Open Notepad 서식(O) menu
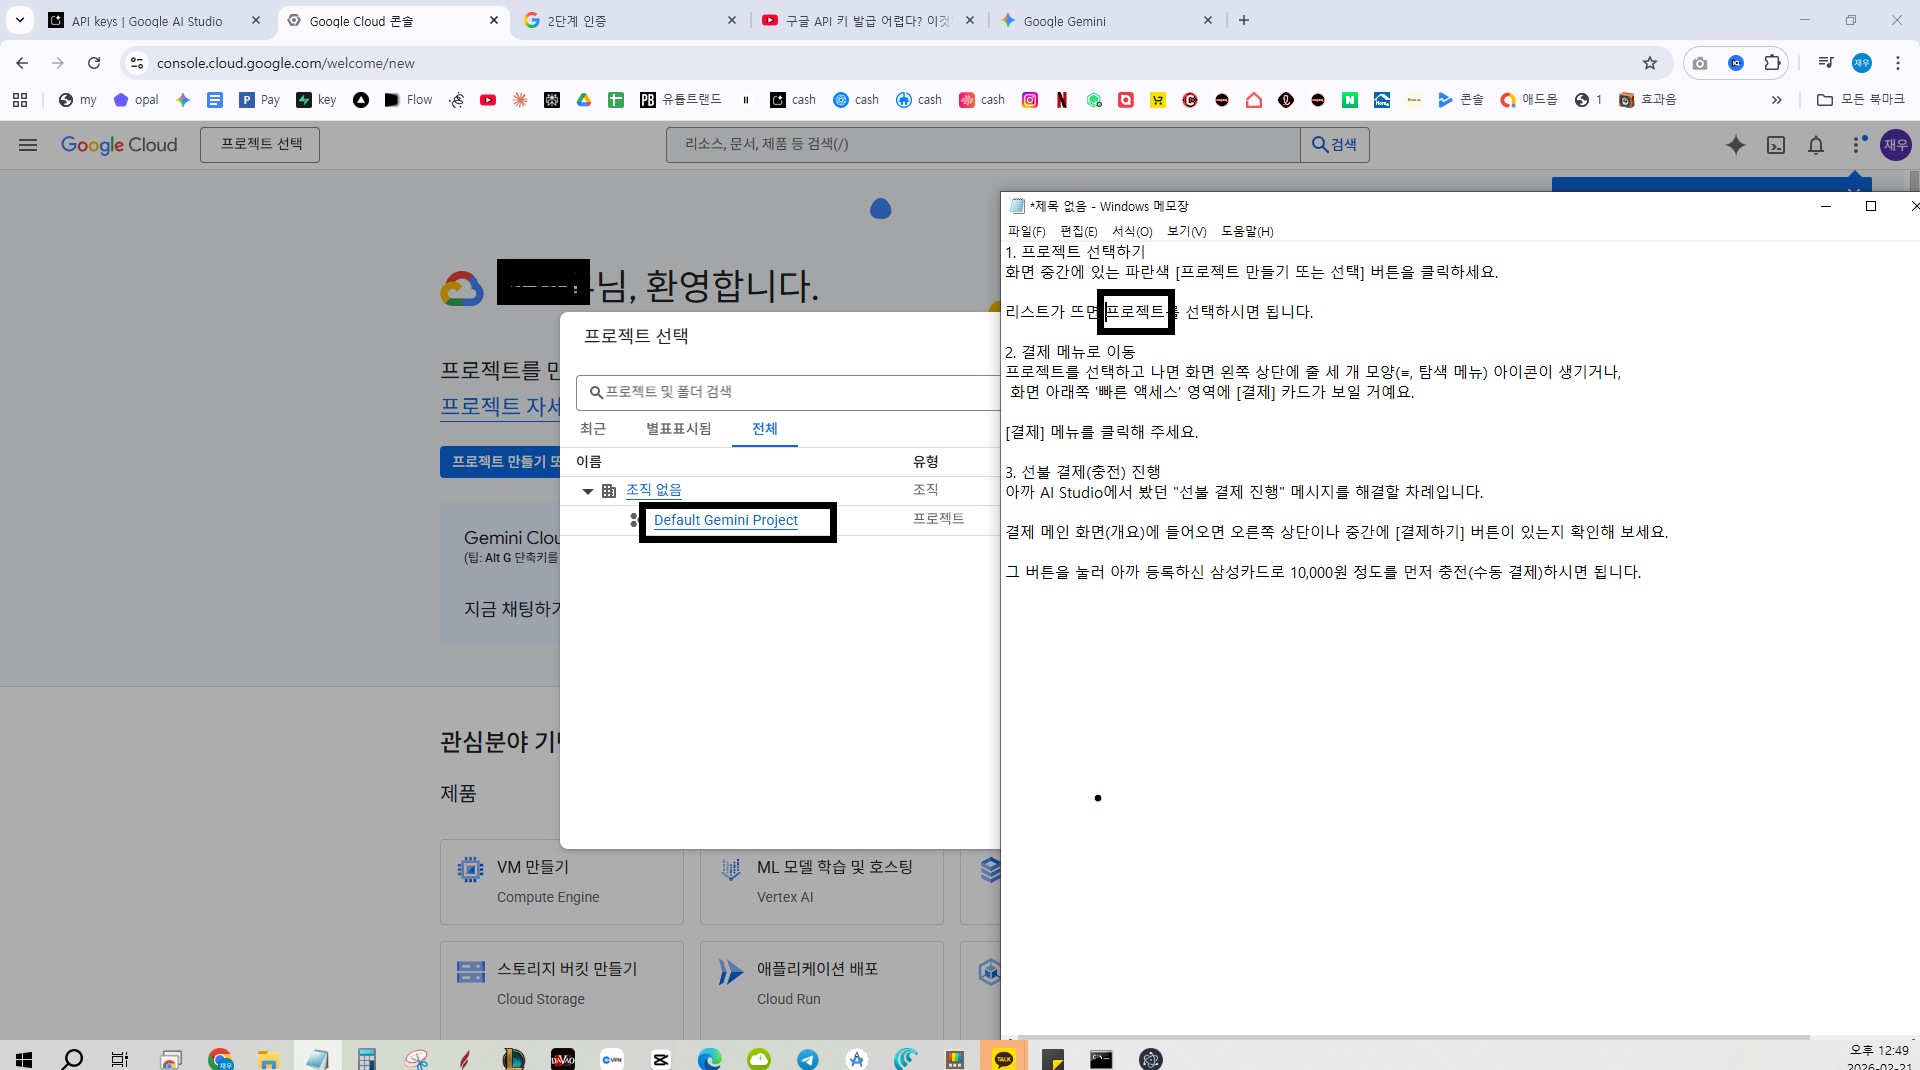The width and height of the screenshot is (1920, 1070). [1132, 231]
